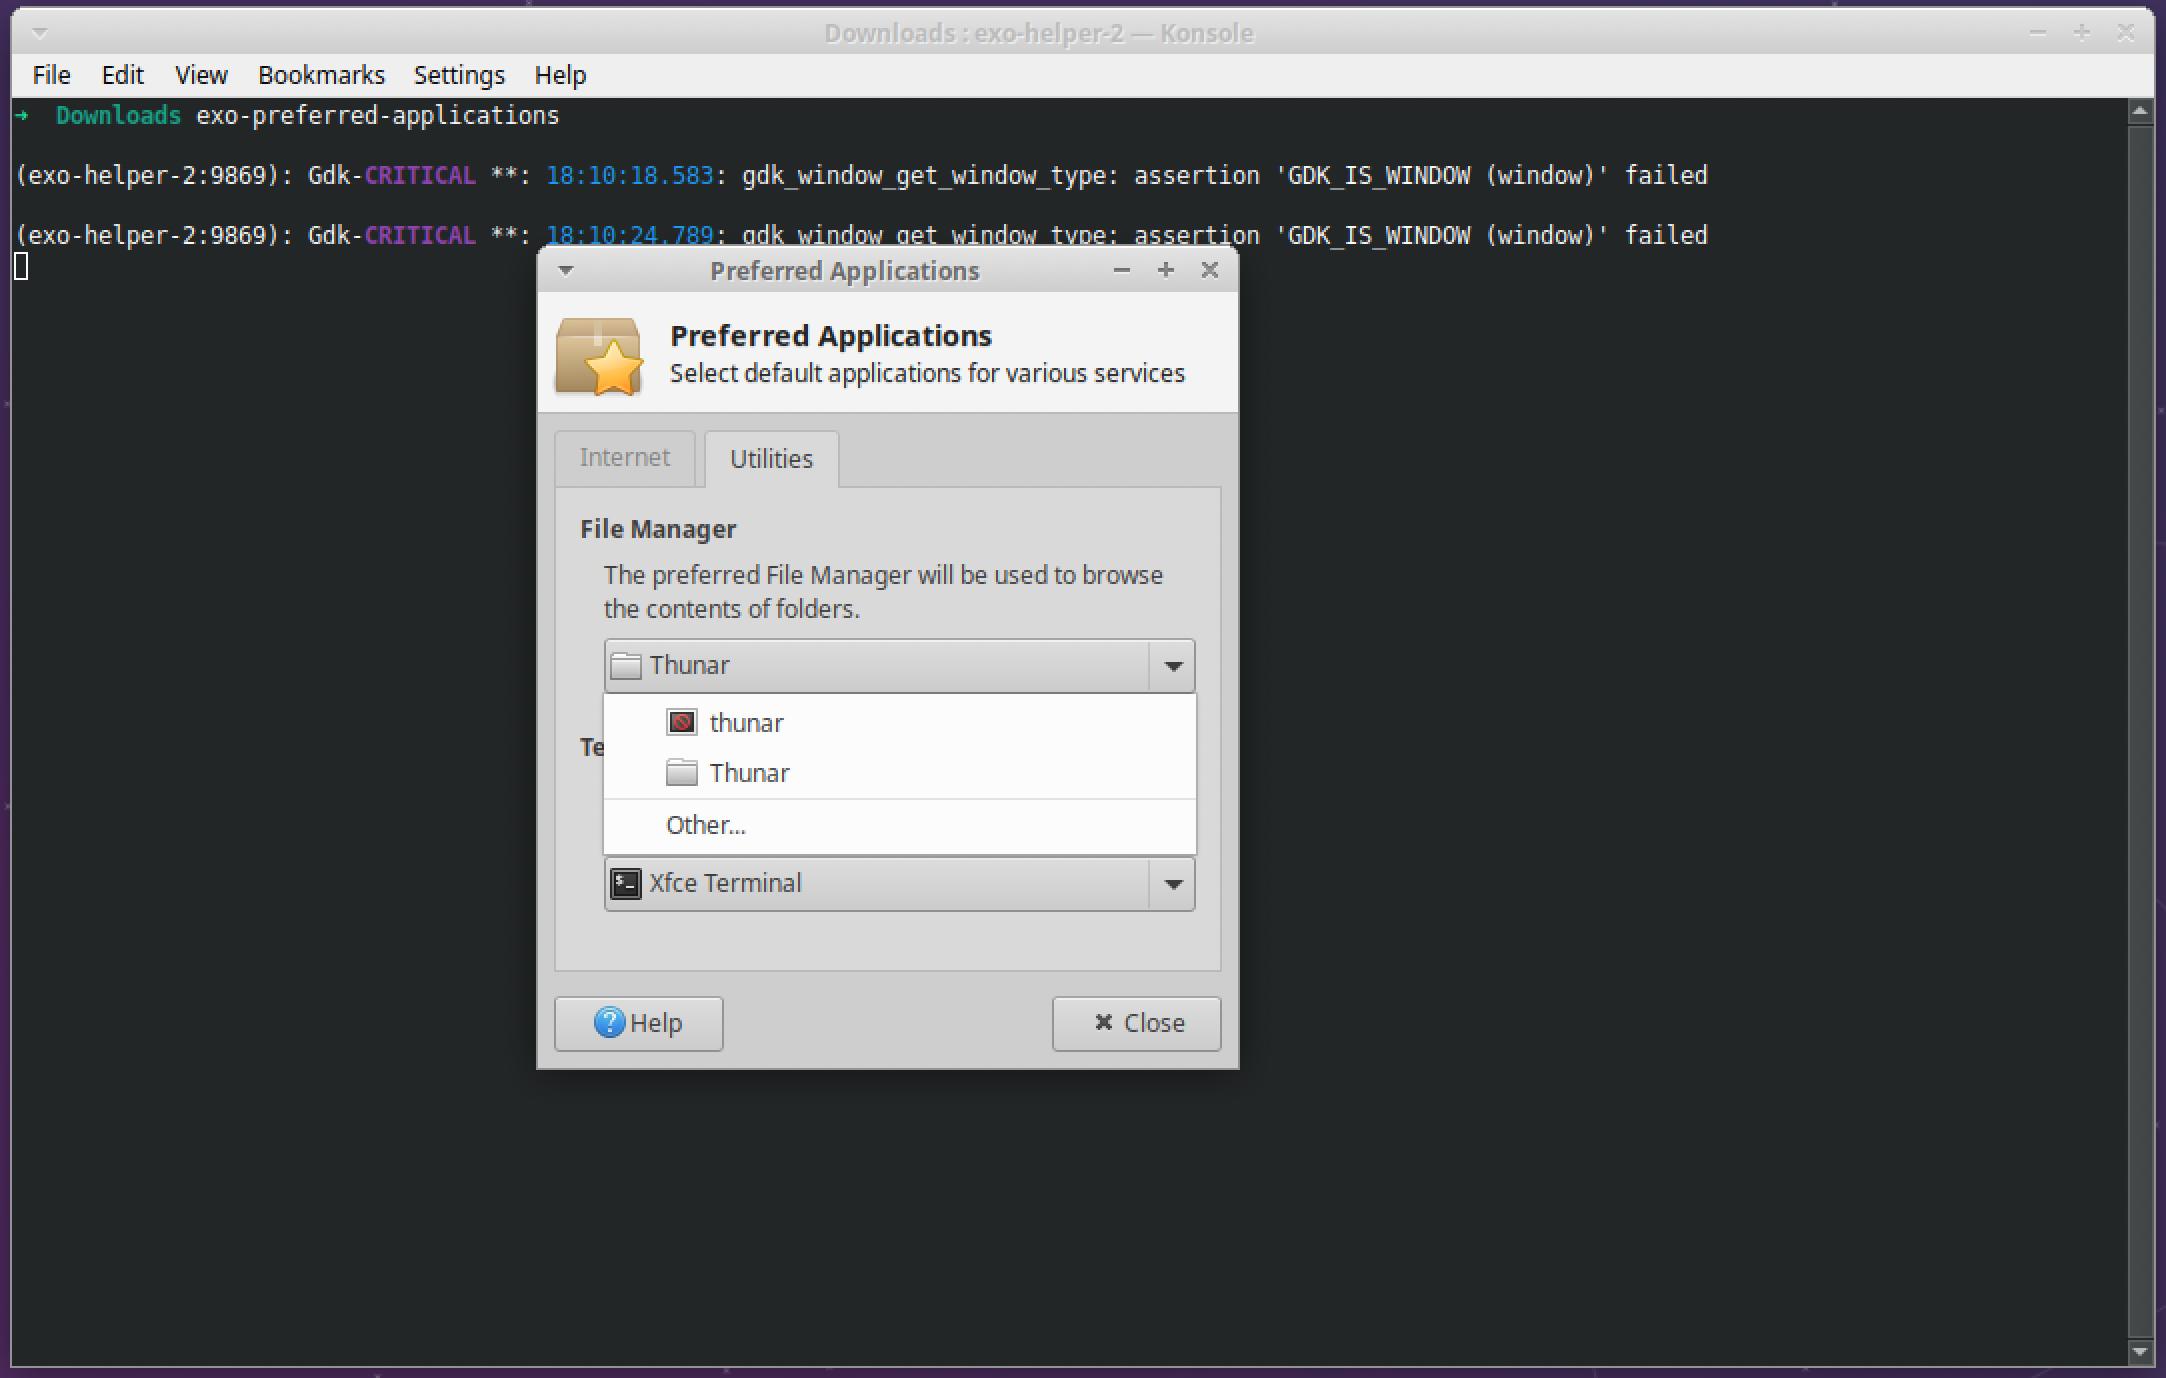The height and width of the screenshot is (1378, 2166).
Task: Select Thunar from the dropdown list
Action: point(749,772)
